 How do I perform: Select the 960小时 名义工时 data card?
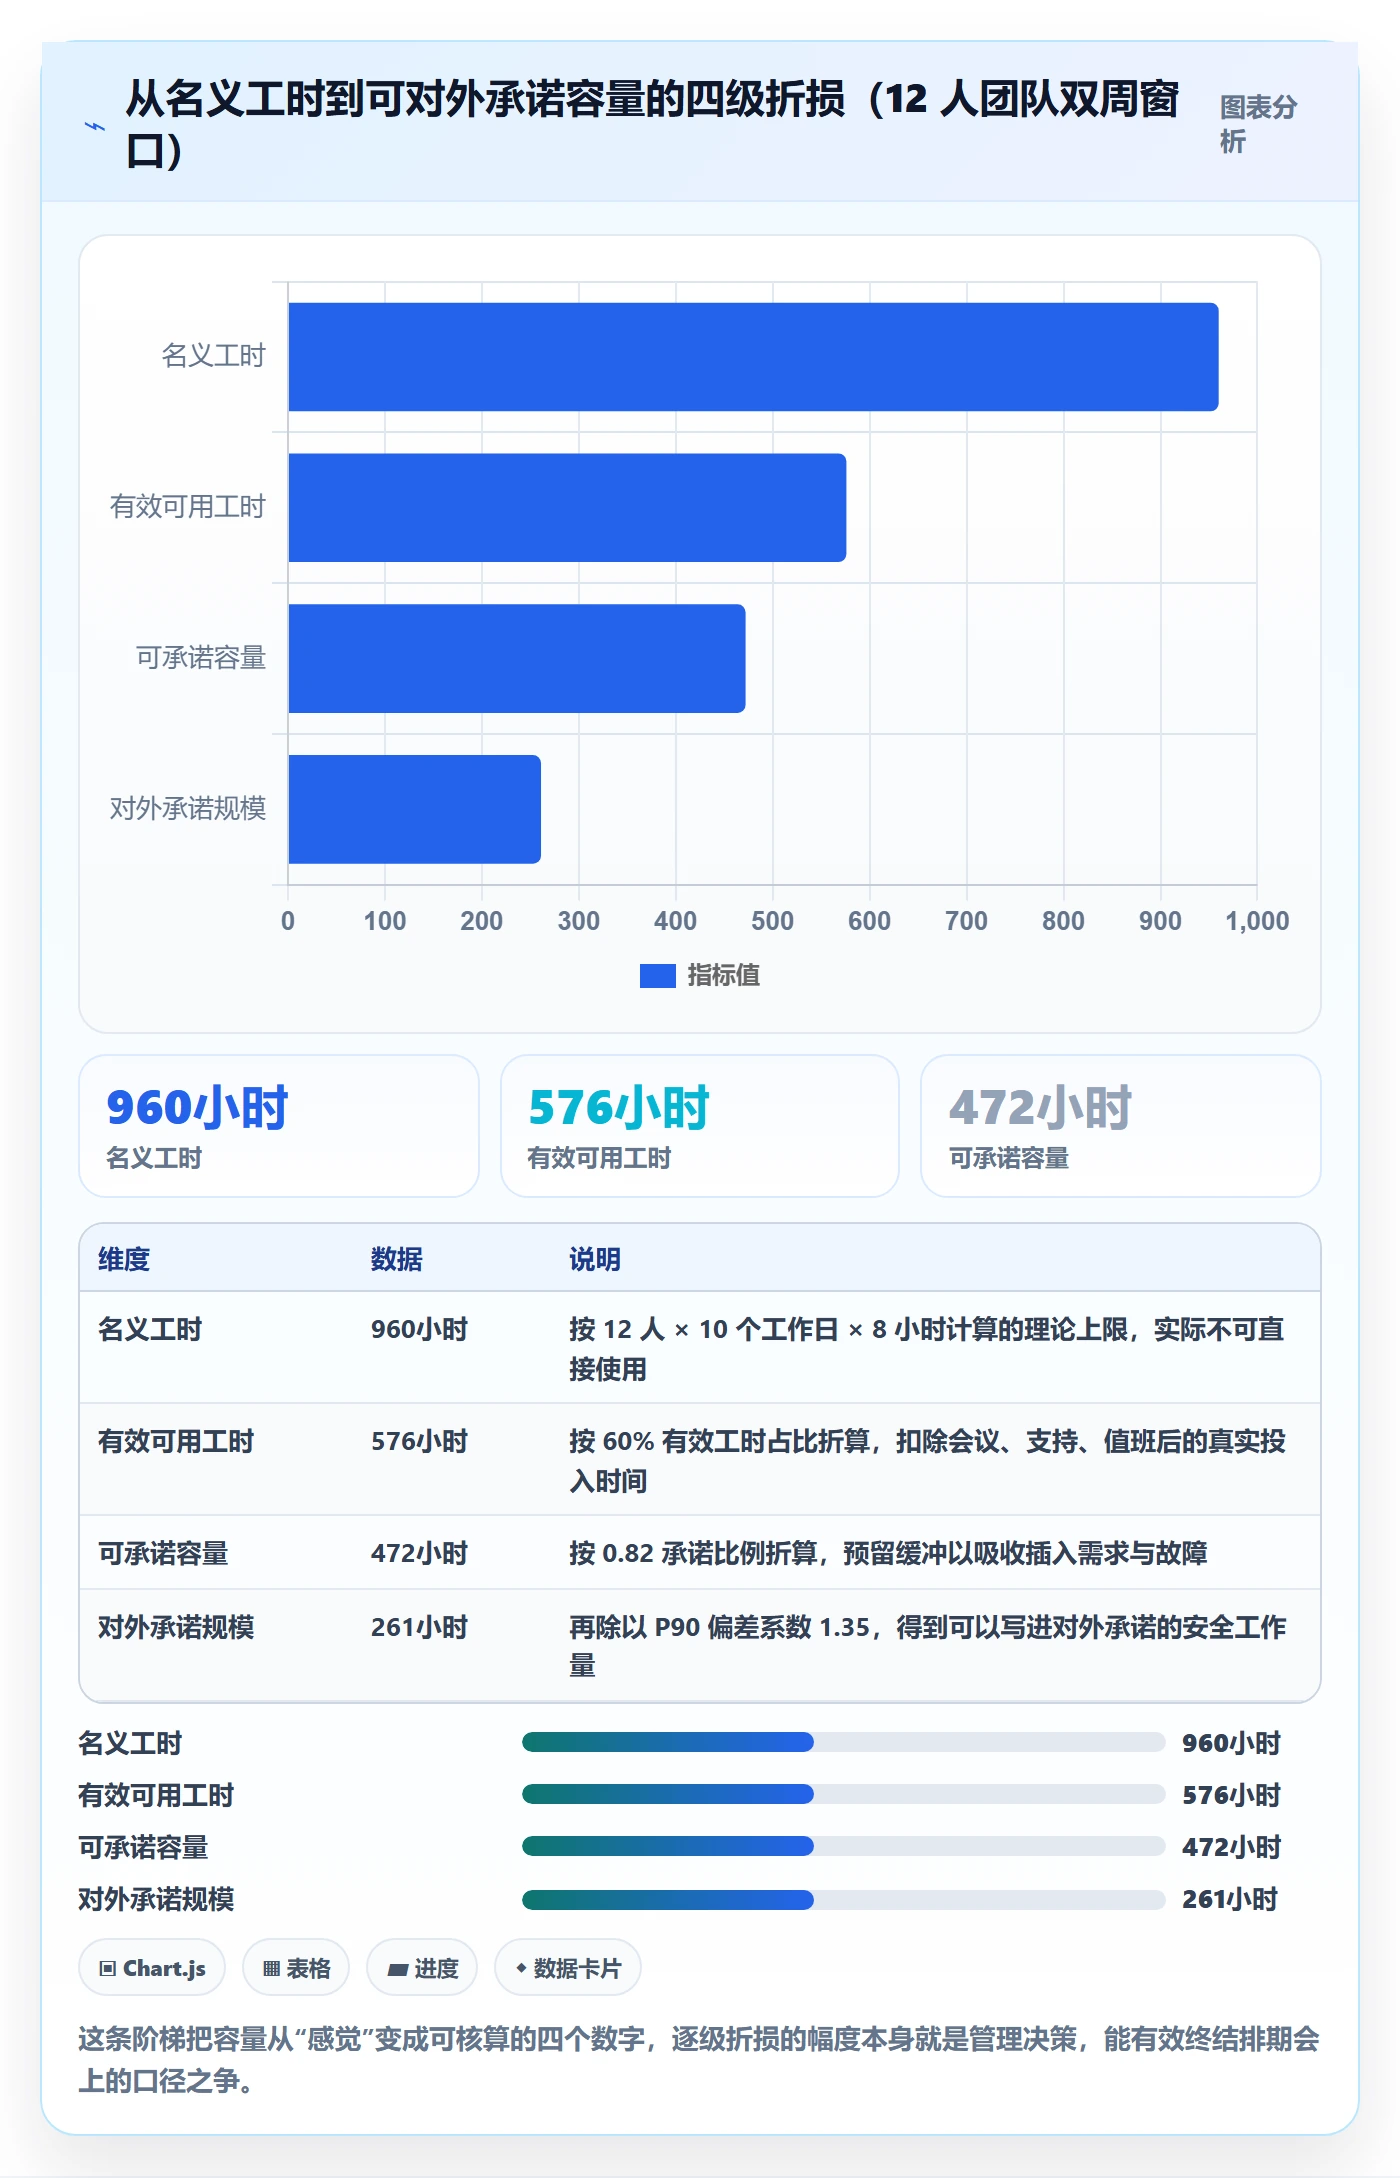[279, 1126]
